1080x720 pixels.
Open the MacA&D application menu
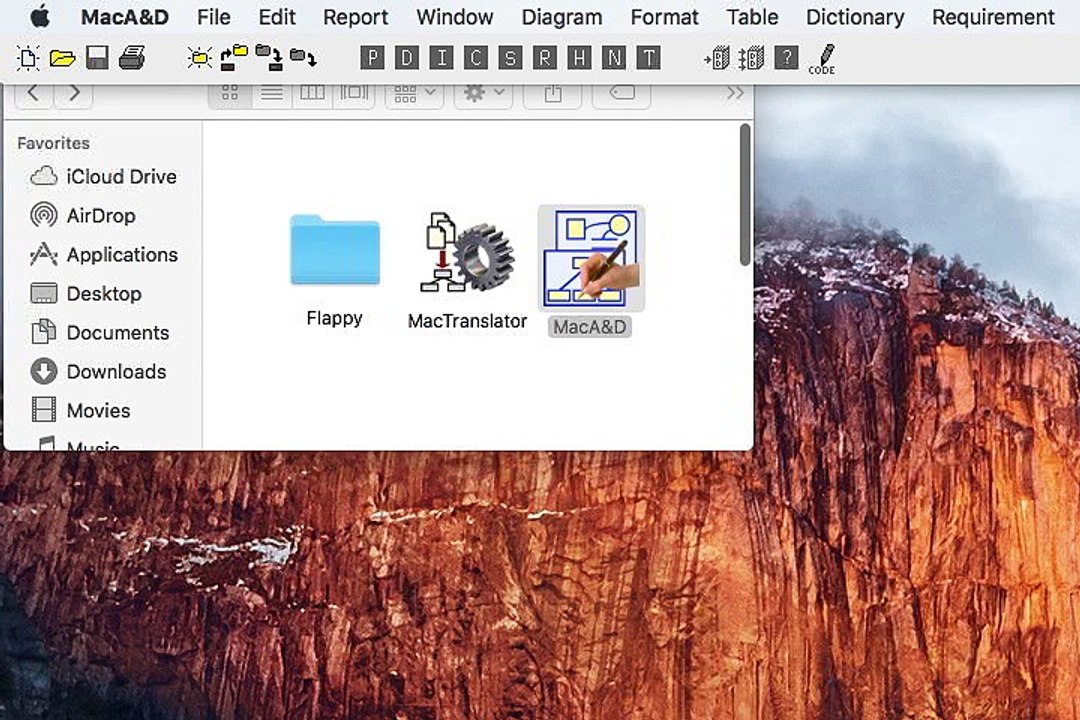(125, 17)
